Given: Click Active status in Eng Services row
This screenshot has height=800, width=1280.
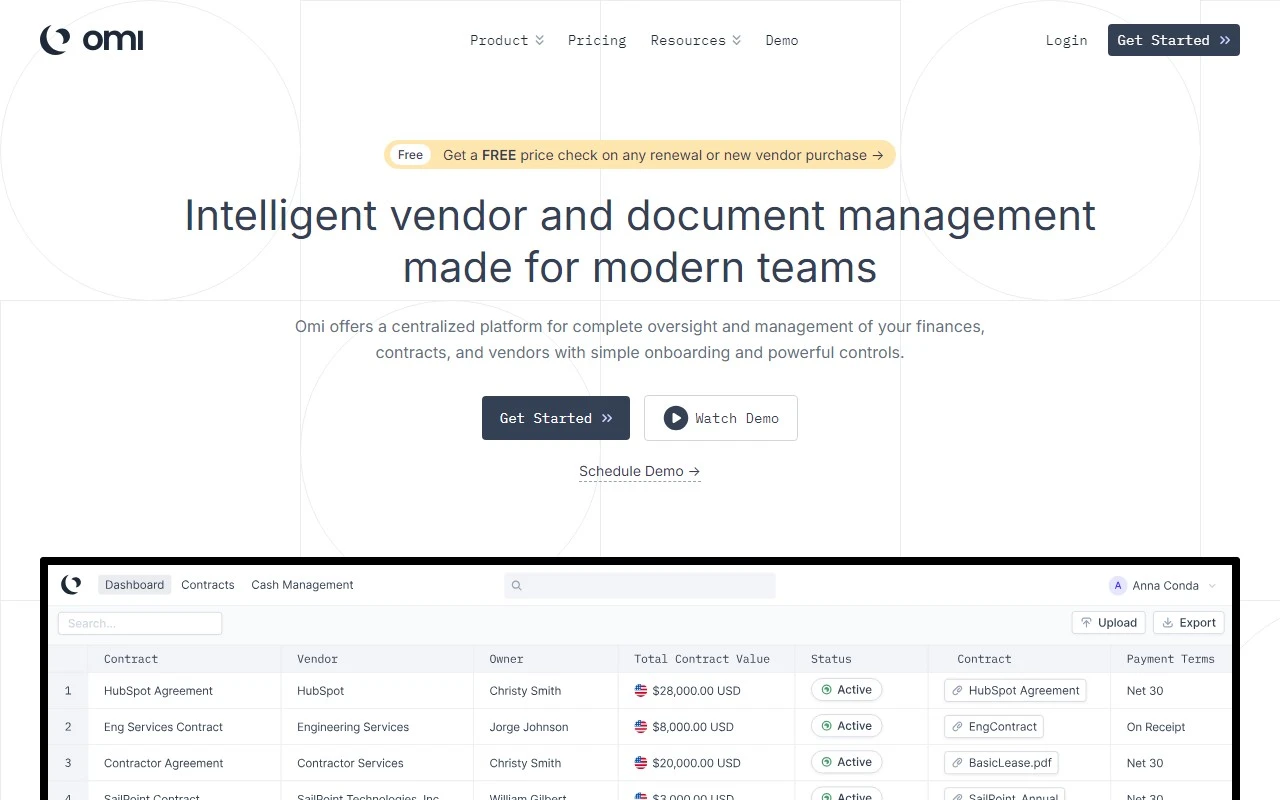Looking at the screenshot, I should (847, 726).
